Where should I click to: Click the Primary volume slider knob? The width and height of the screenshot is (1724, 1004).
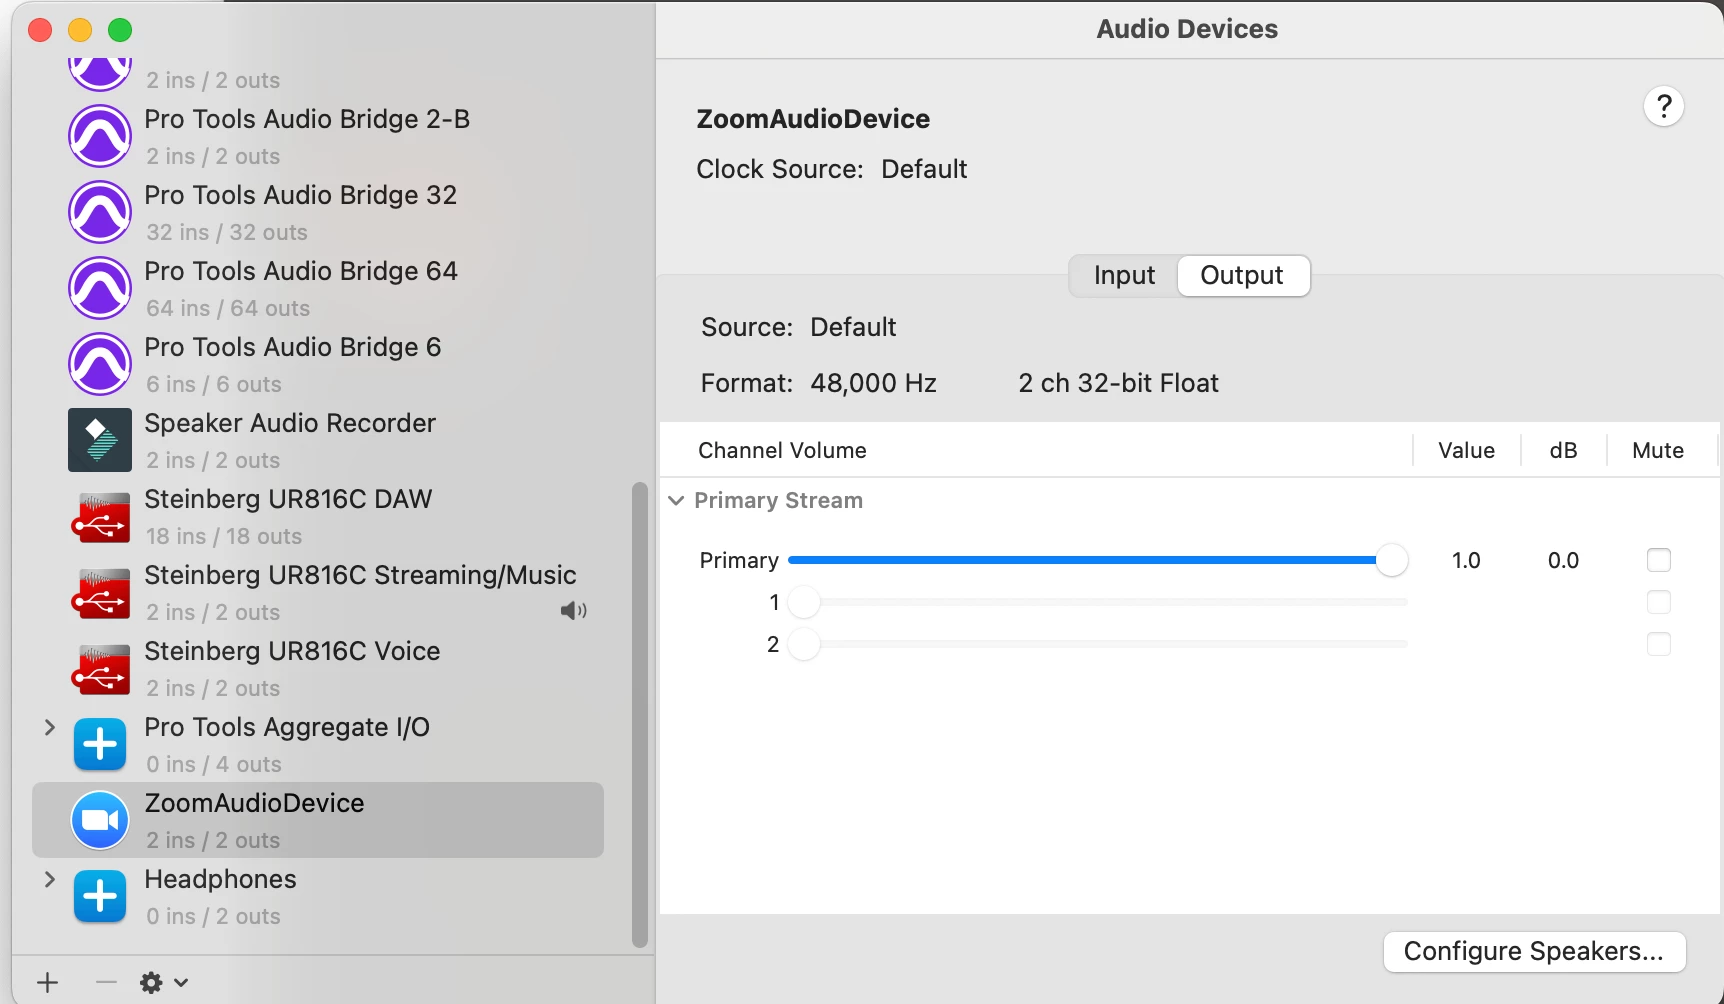tap(1391, 560)
